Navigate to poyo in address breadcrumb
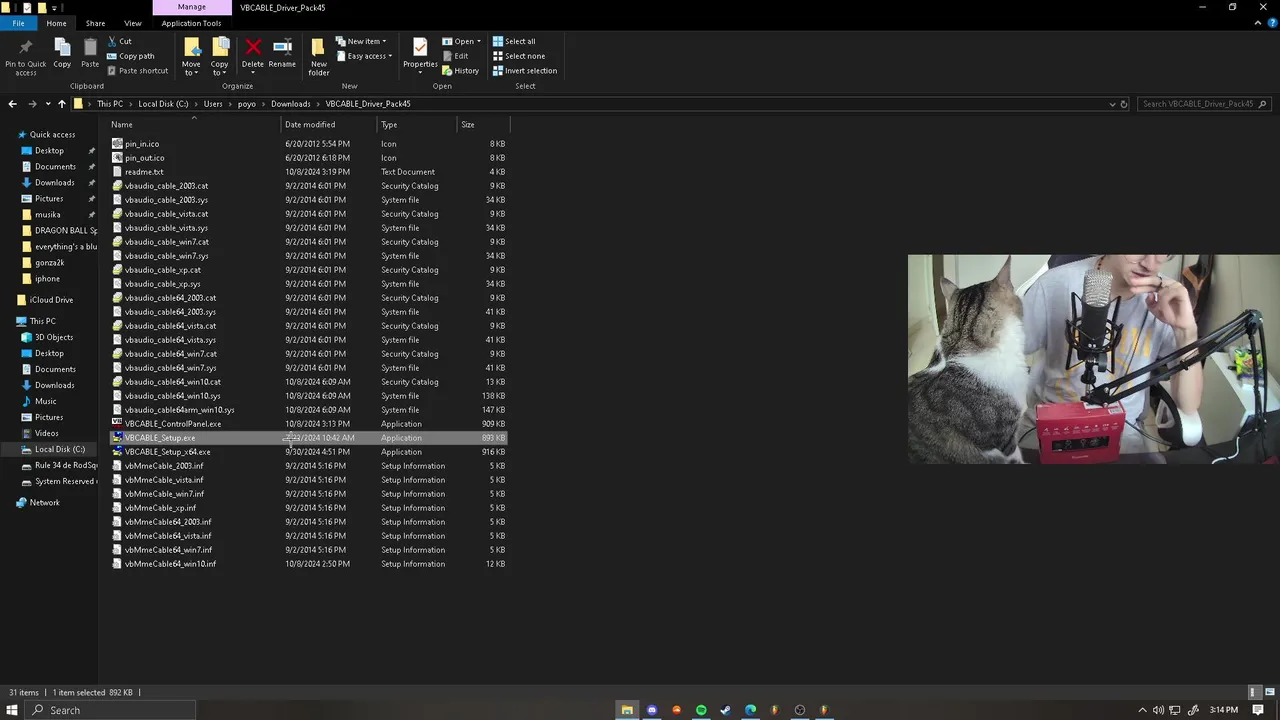This screenshot has width=1280, height=720. click(246, 104)
